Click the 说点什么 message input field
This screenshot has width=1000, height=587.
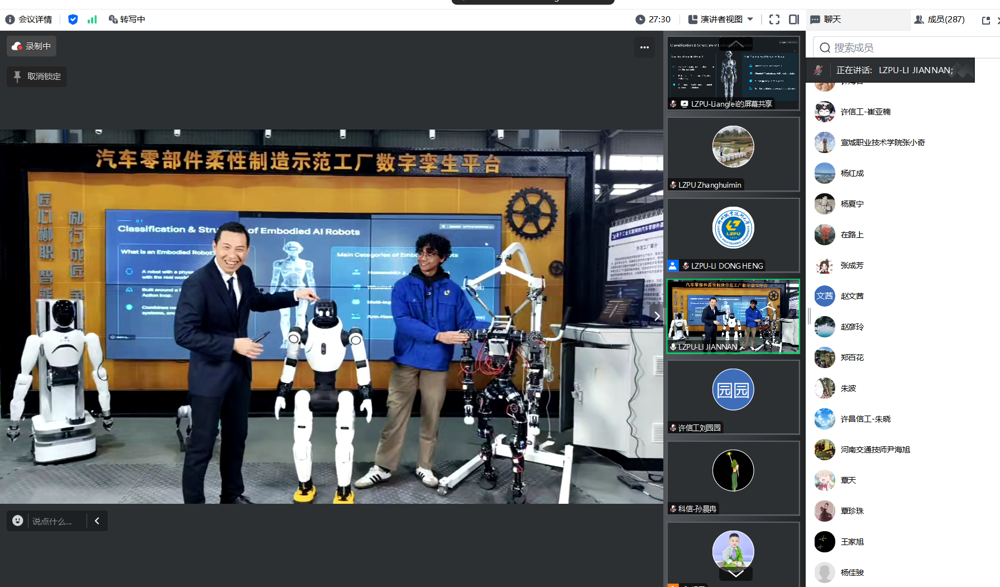[54, 521]
